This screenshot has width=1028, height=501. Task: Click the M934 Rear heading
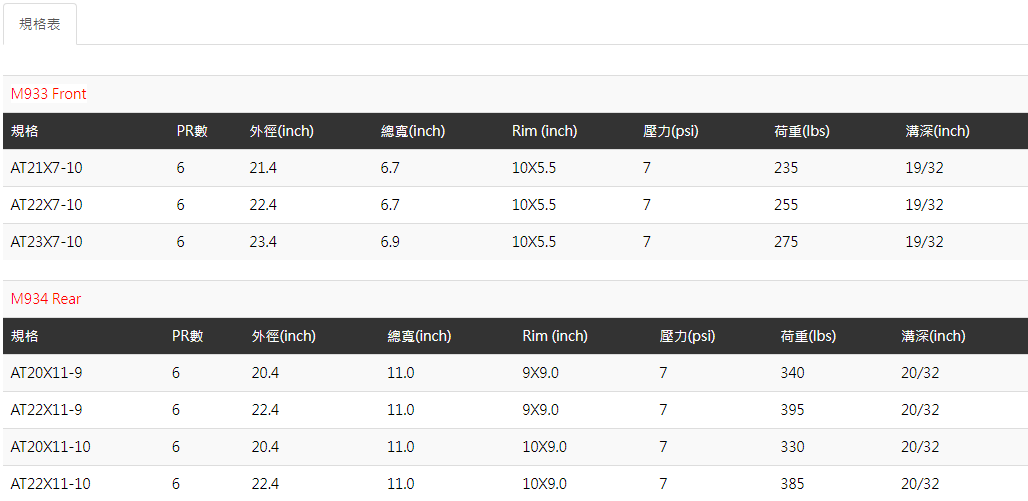[x=46, y=299]
